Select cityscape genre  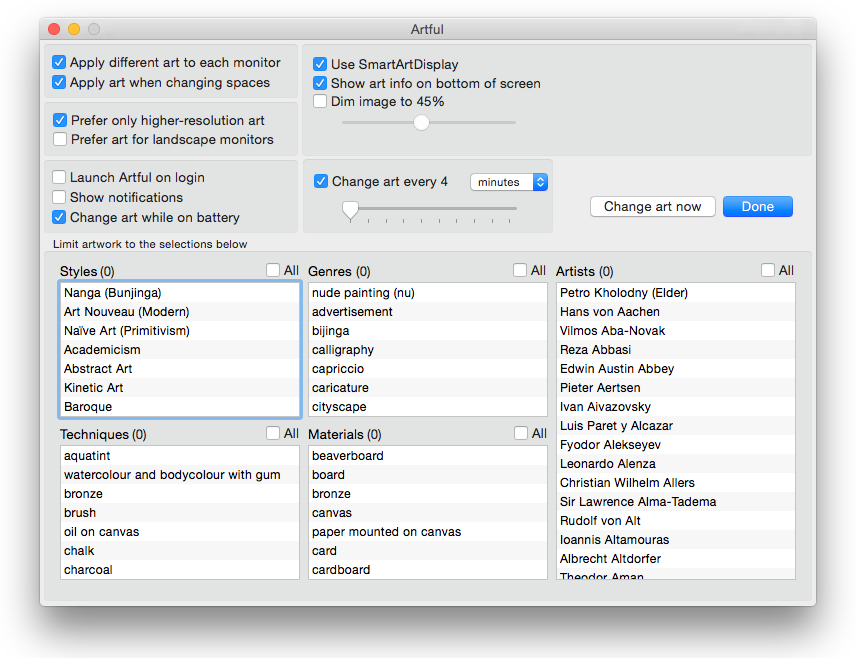pyautogui.click(x=427, y=407)
